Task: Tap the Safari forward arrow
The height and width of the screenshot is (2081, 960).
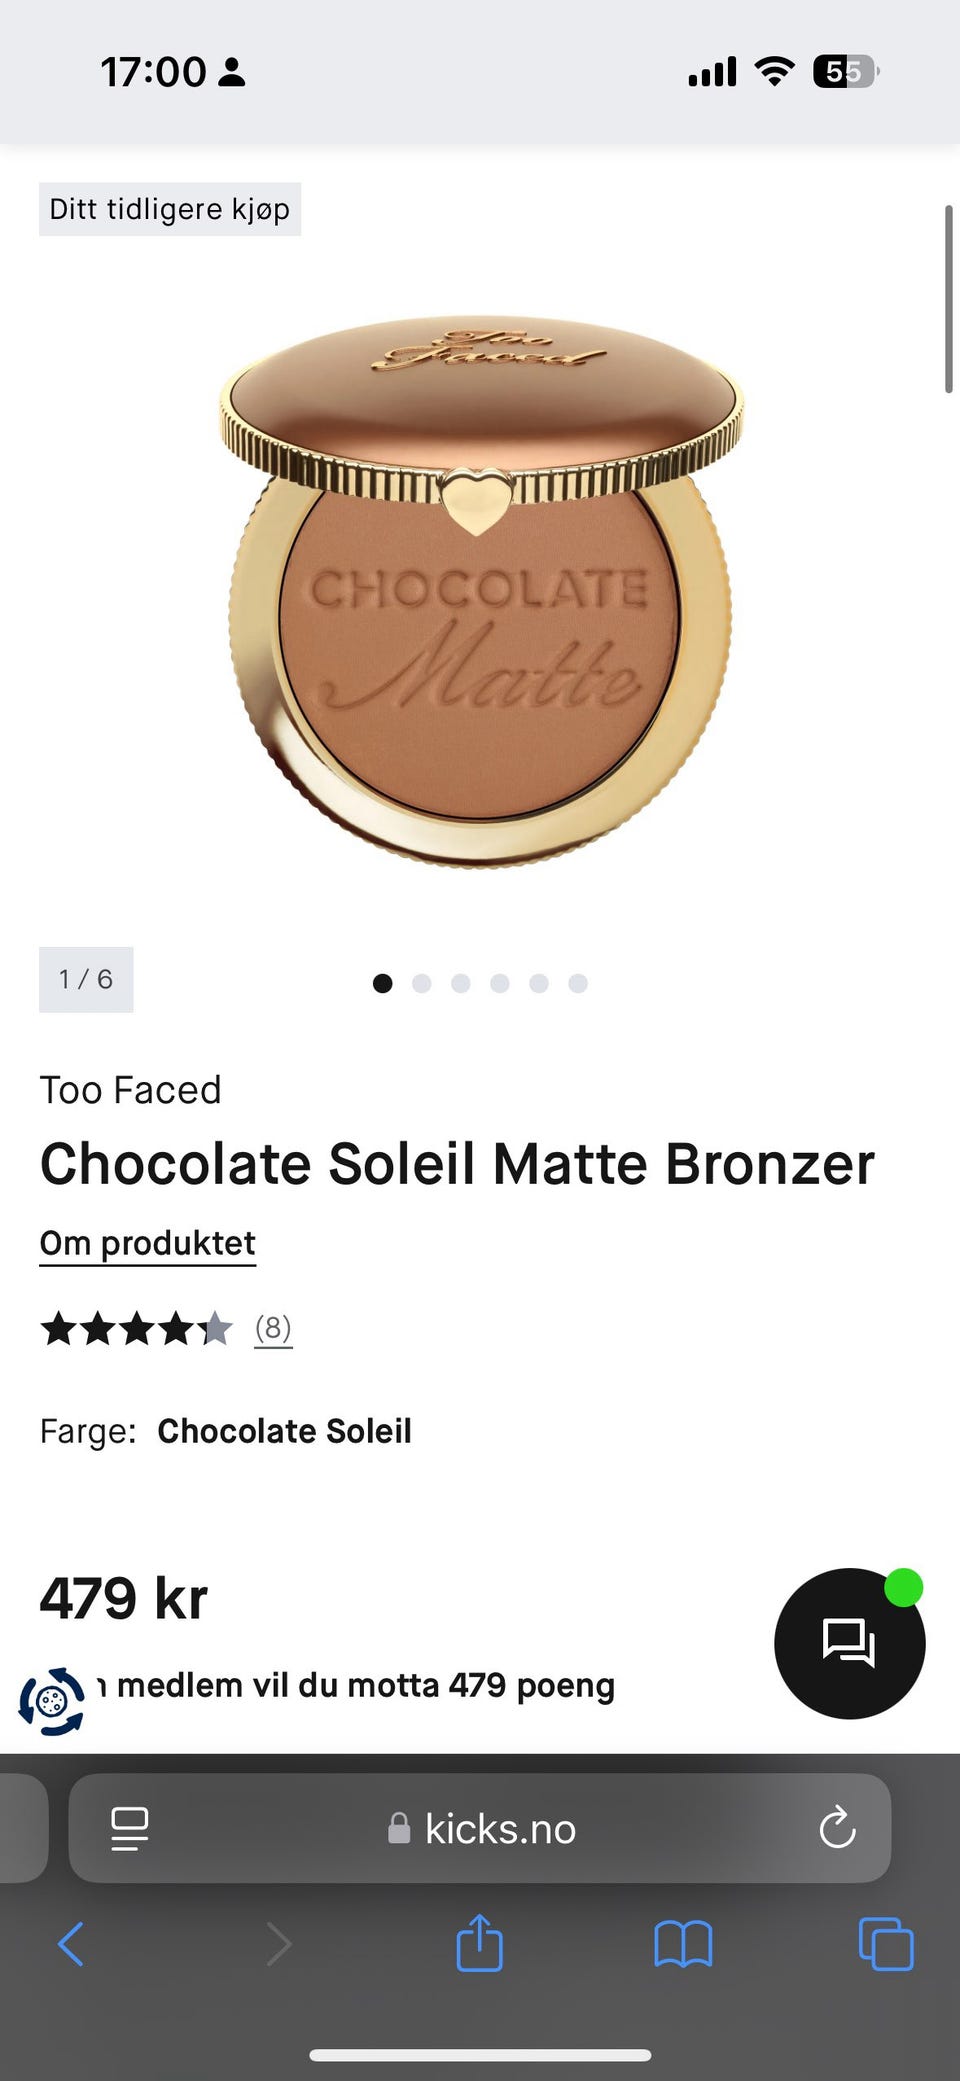Action: pyautogui.click(x=279, y=1944)
